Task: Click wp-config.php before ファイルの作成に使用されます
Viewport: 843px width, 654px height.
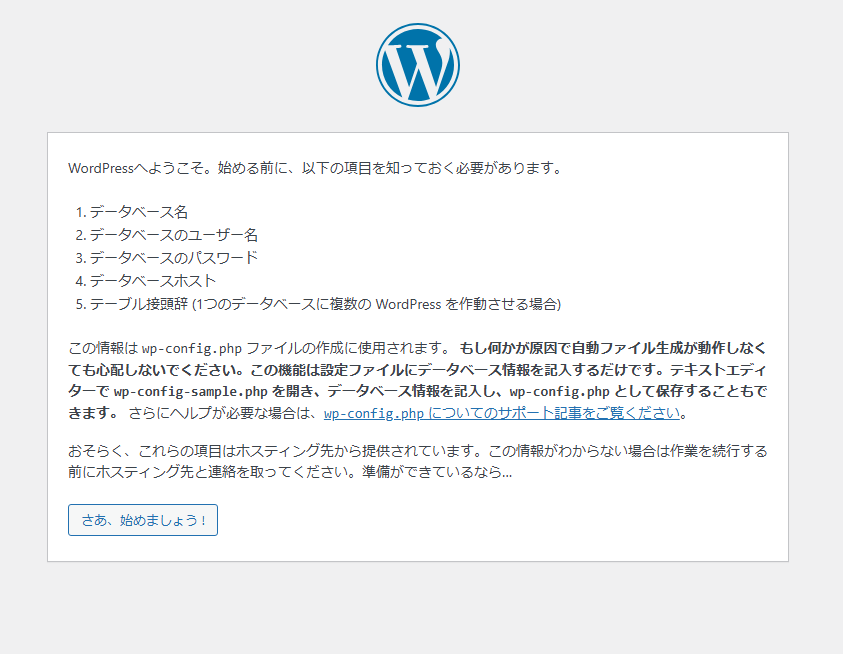Action: (192, 348)
